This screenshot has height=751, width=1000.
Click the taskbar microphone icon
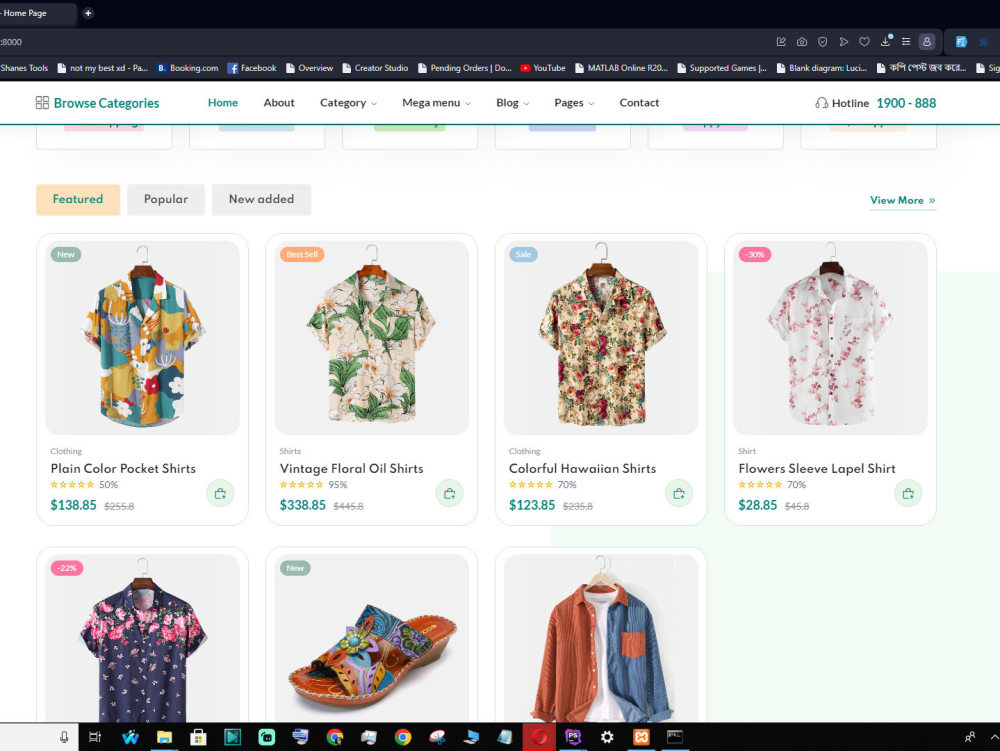[x=64, y=738]
